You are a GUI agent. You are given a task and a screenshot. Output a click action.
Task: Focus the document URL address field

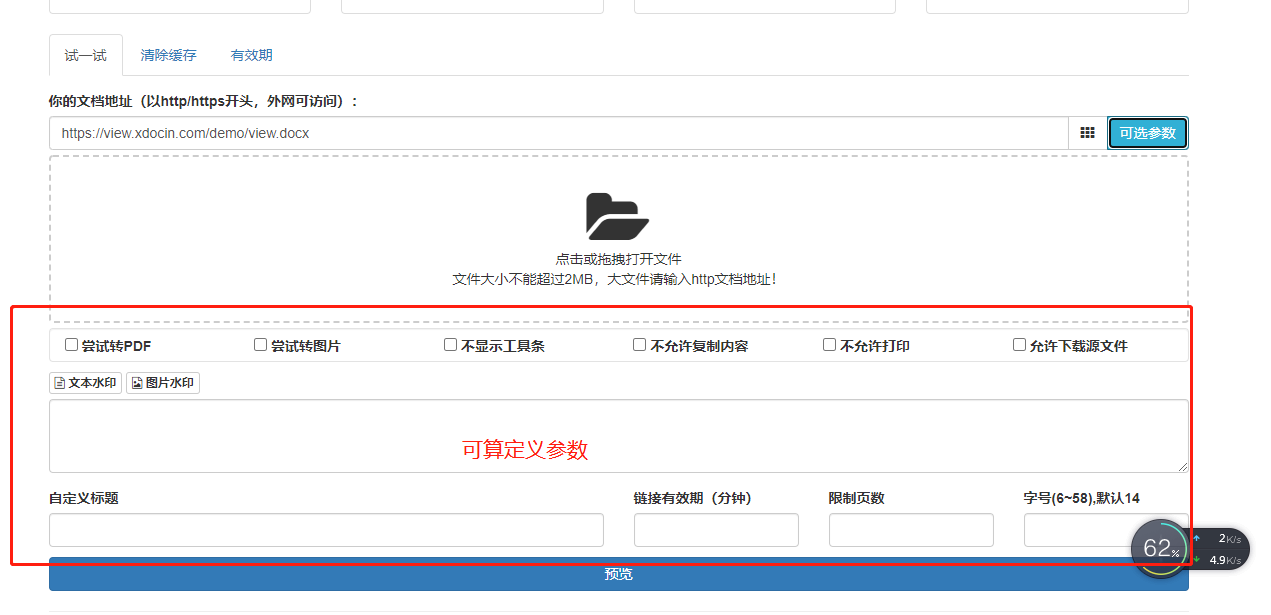558,133
